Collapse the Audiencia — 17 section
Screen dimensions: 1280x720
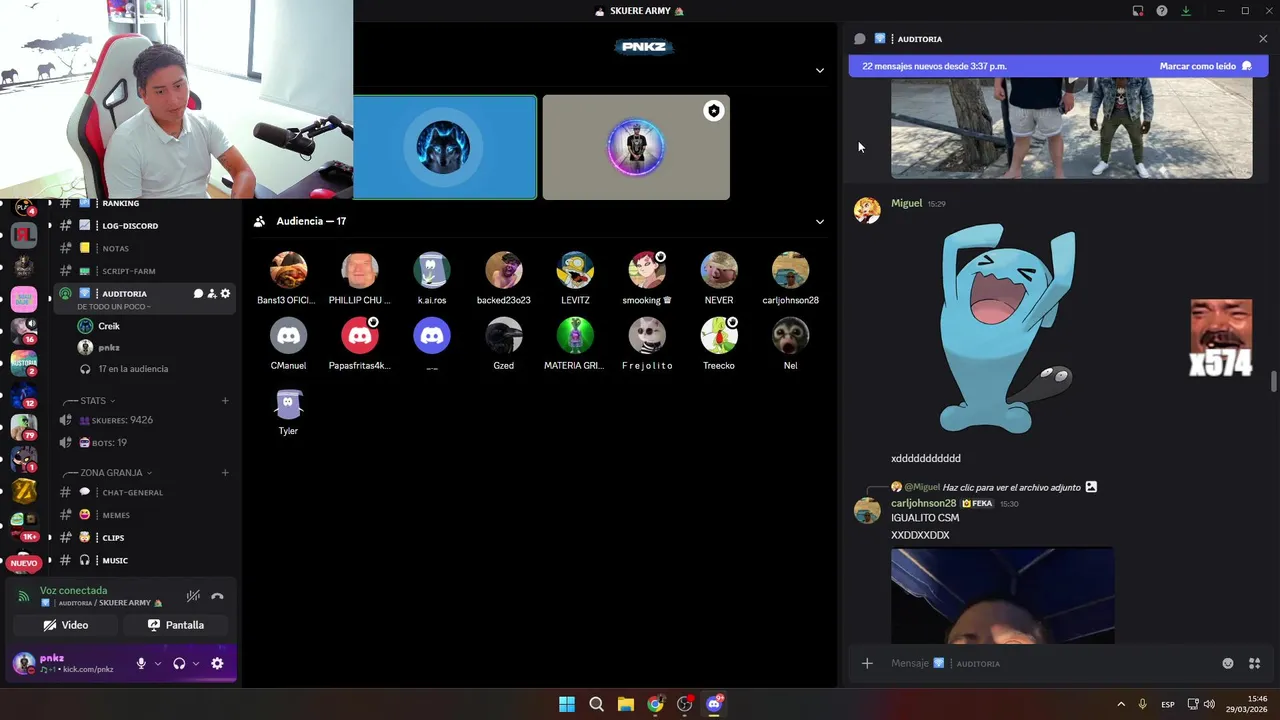[x=820, y=221]
